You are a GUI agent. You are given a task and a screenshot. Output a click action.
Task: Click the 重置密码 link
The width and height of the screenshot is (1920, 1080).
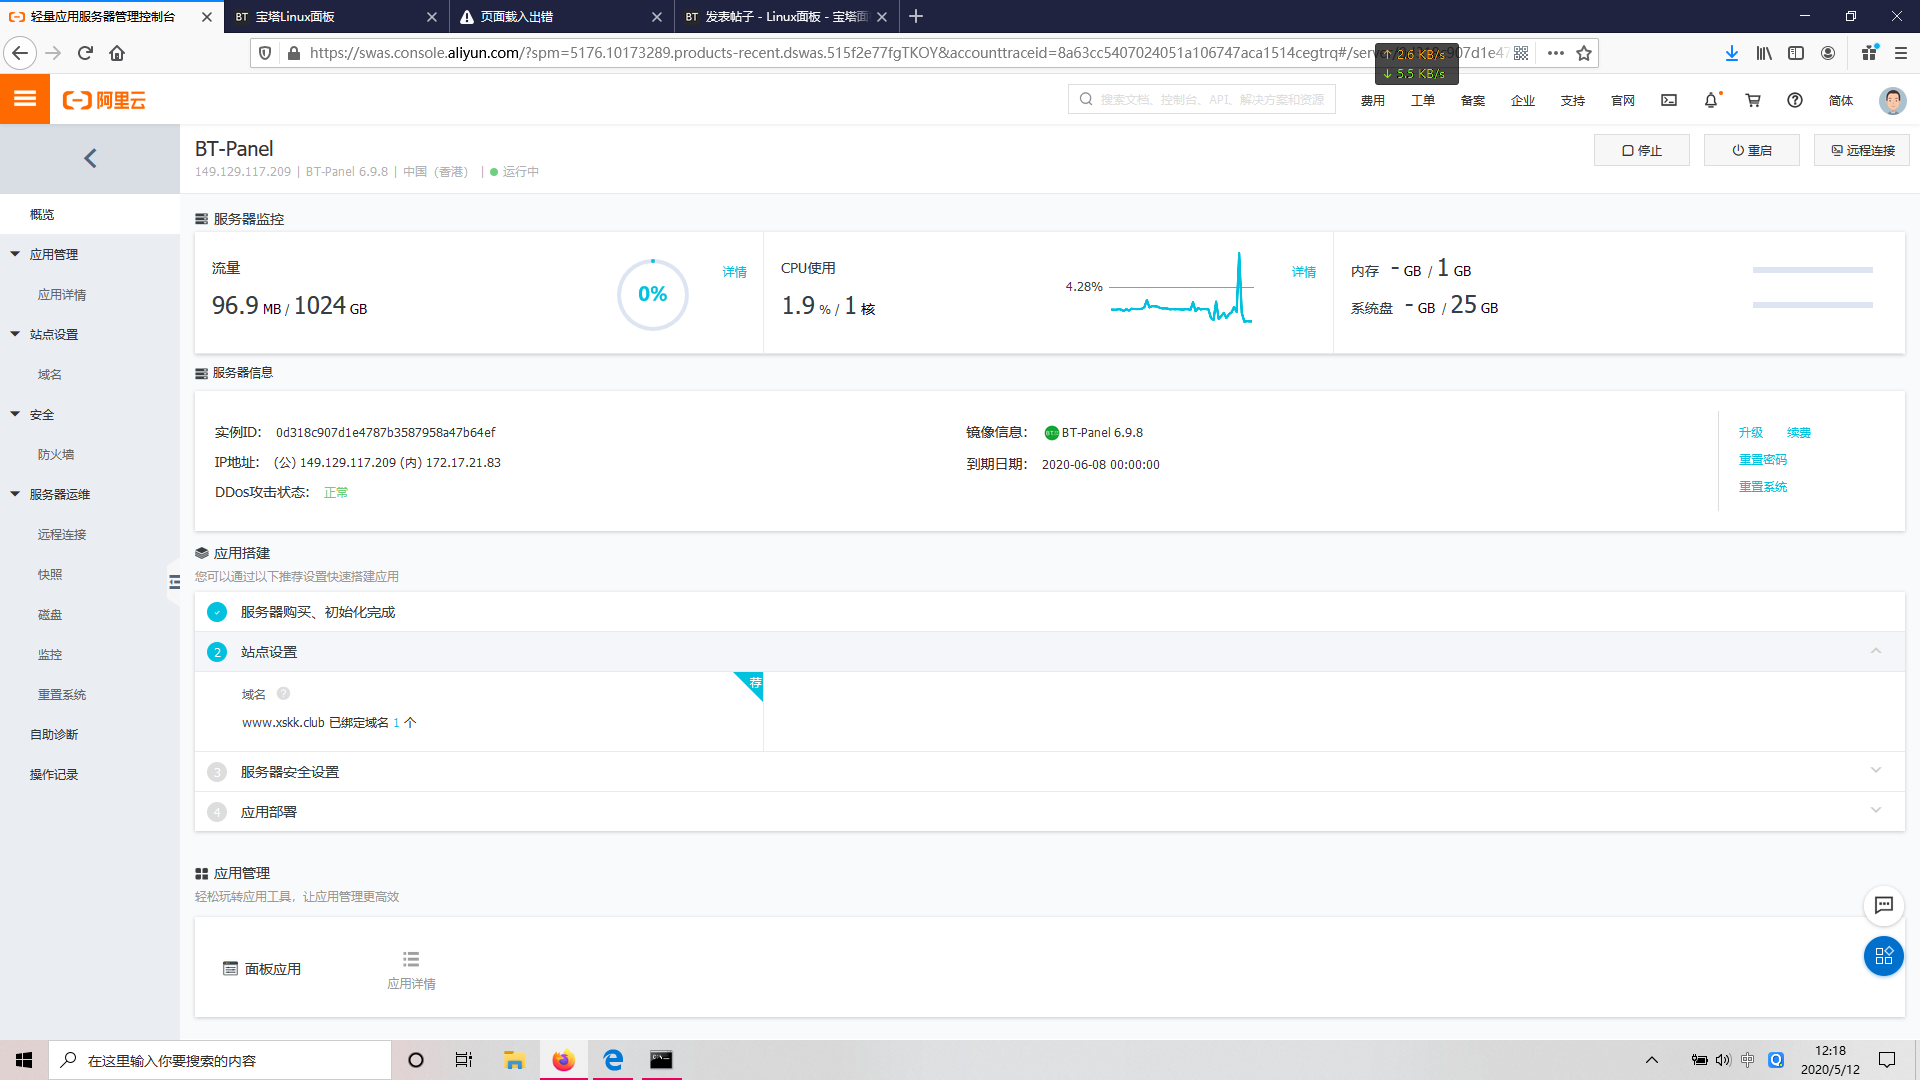[x=1763, y=460]
